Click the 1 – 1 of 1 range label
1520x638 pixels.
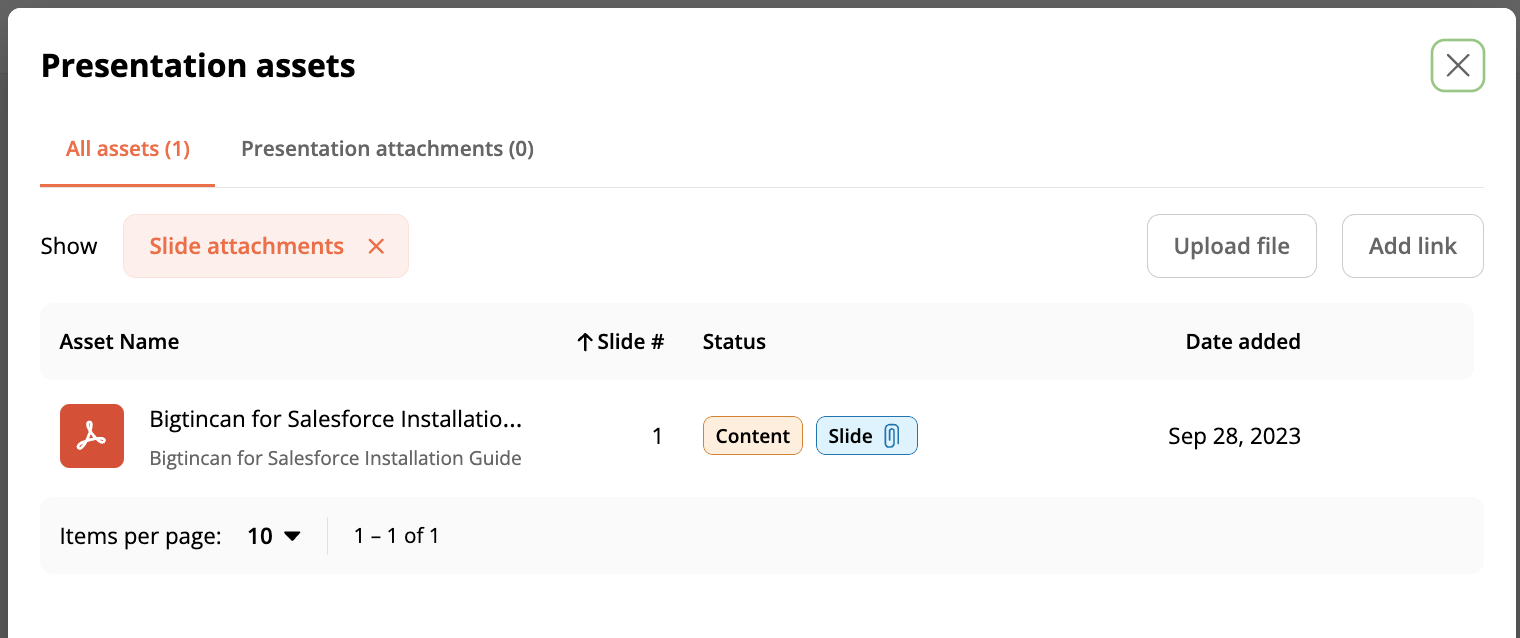coord(397,536)
